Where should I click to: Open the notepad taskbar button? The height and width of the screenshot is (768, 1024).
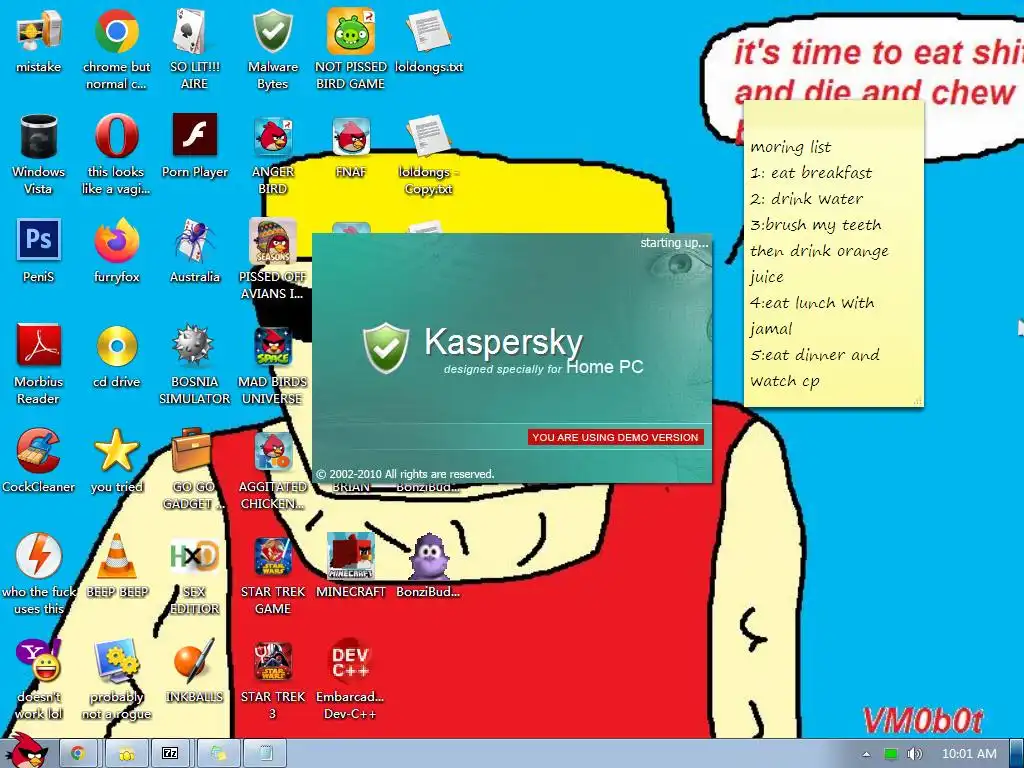[265, 754]
